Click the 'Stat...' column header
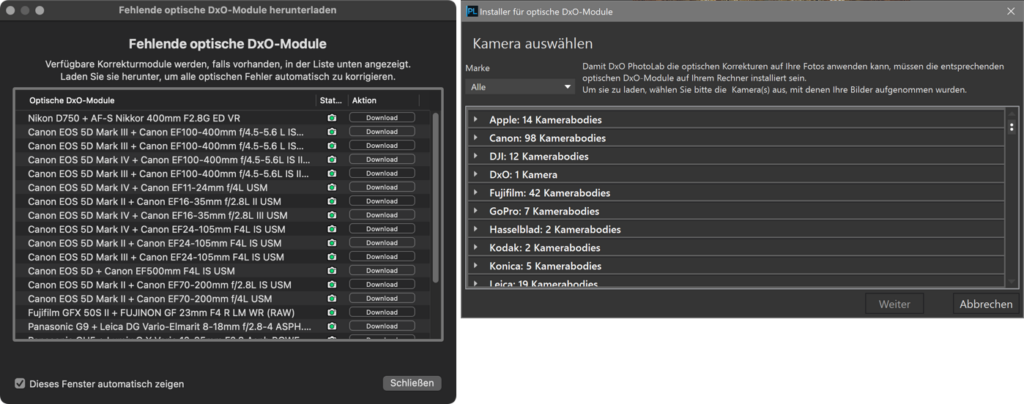1024x404 pixels. (x=332, y=101)
